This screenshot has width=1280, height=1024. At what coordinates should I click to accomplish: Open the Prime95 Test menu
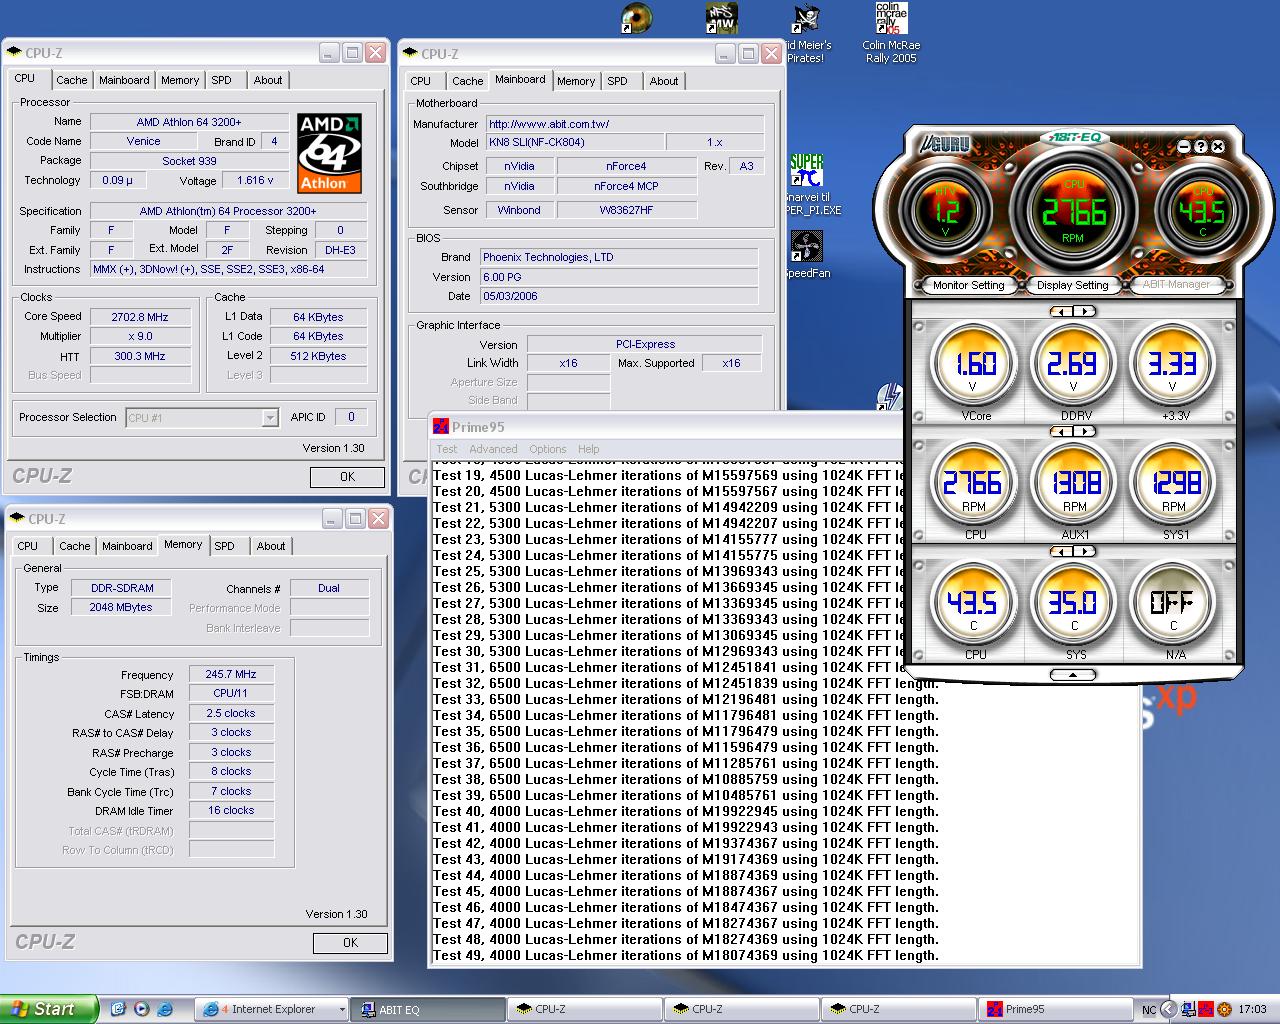[x=447, y=449]
